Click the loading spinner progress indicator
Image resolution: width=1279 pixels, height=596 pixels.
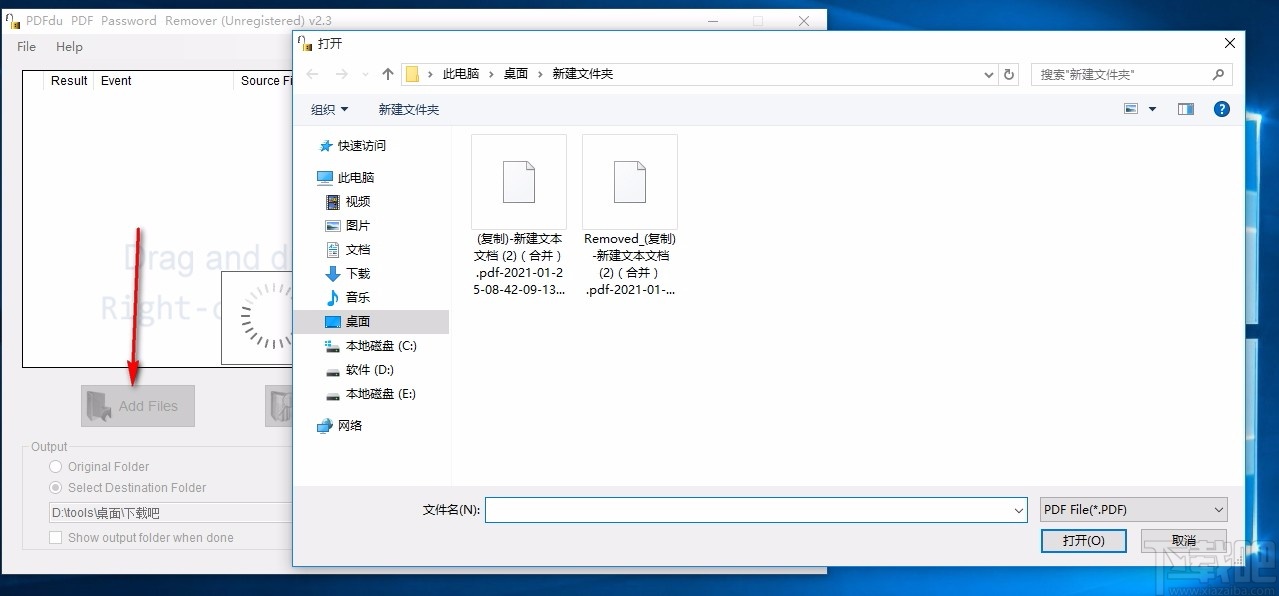(266, 318)
